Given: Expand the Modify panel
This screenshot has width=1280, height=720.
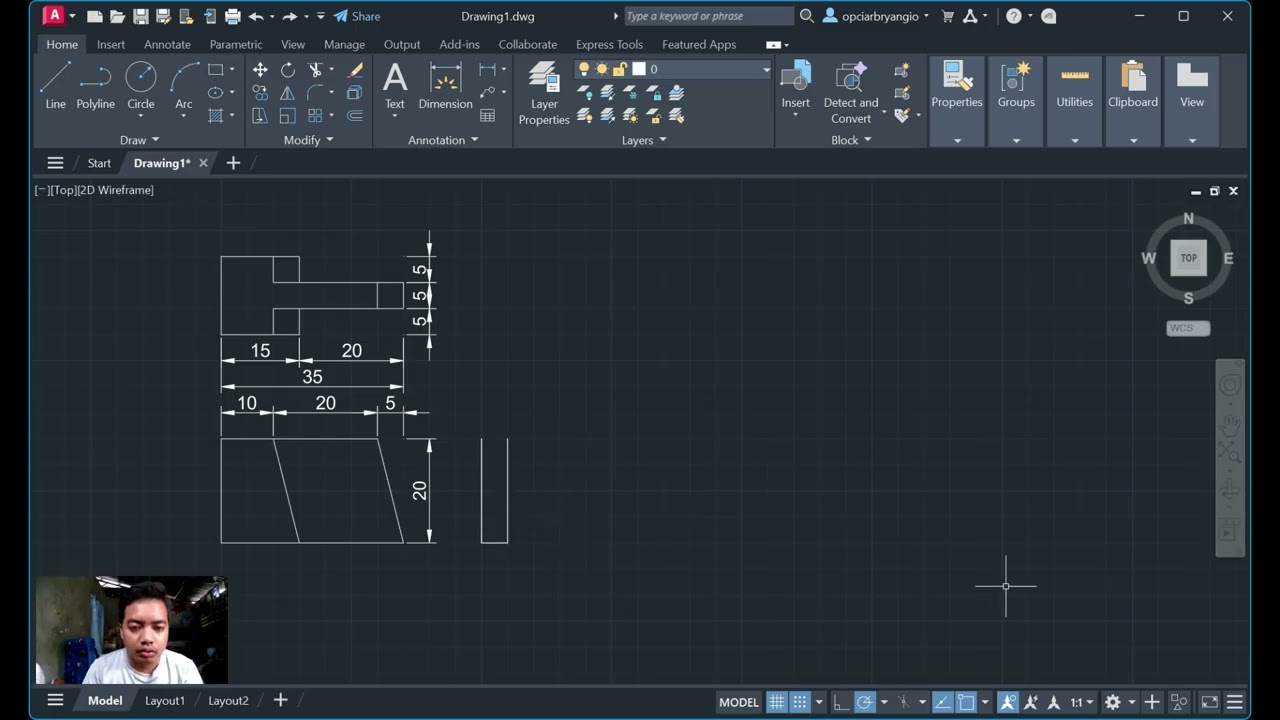Looking at the screenshot, I should [309, 140].
